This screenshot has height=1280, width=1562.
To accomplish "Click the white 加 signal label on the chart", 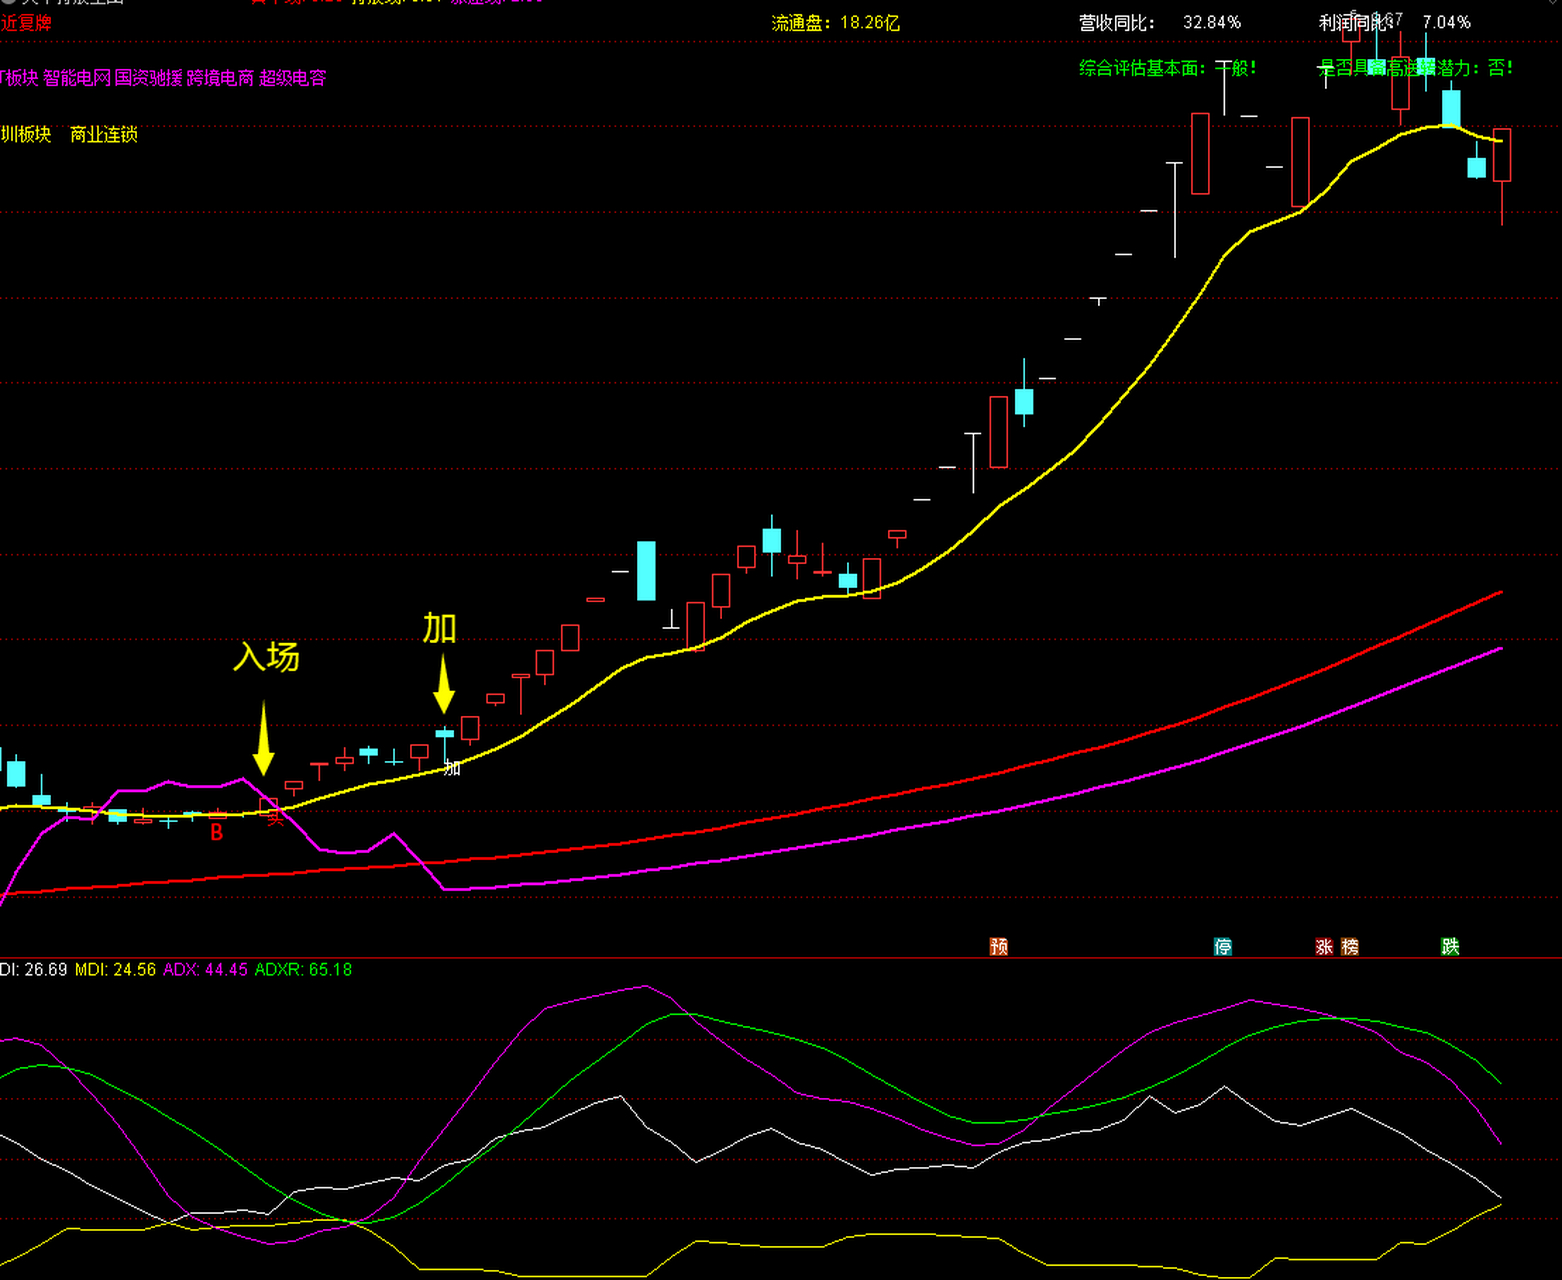I will click(x=452, y=768).
